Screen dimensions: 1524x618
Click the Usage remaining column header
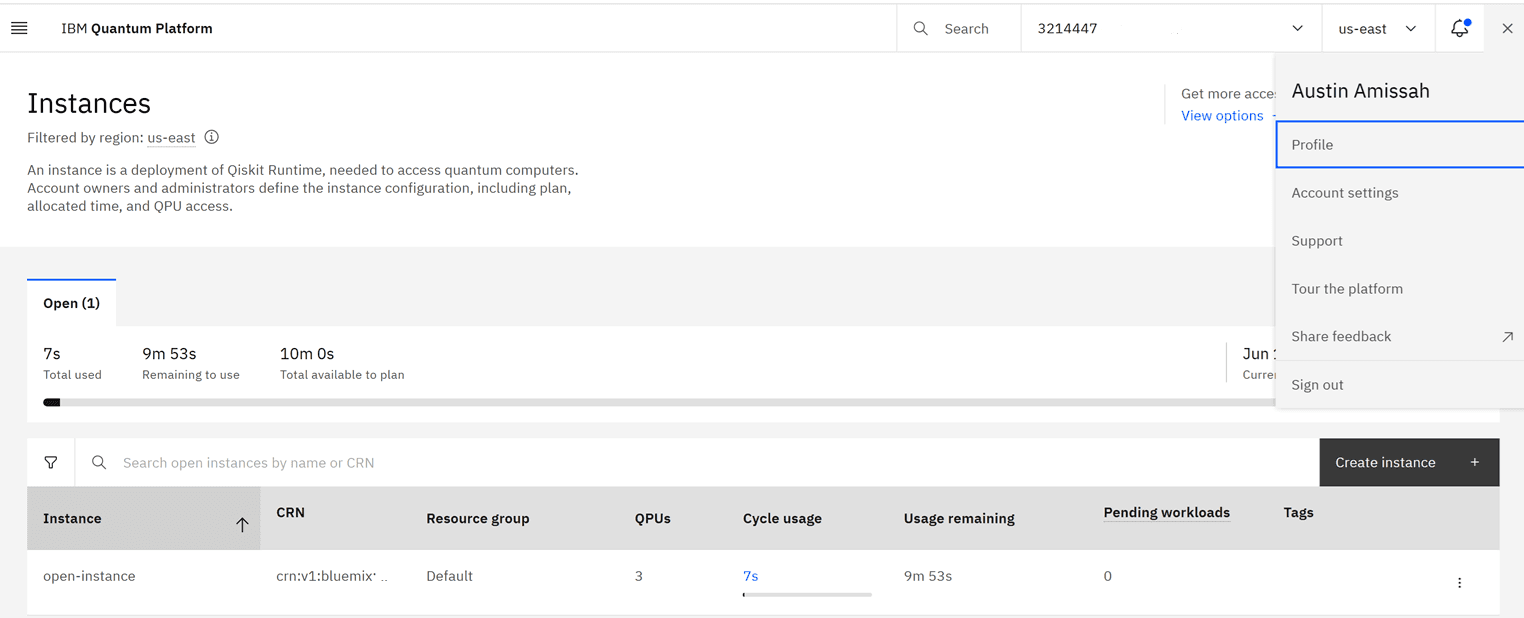(959, 519)
